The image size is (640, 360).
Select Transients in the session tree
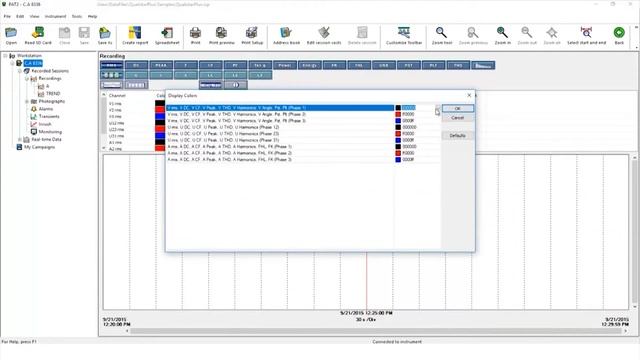click(49, 116)
